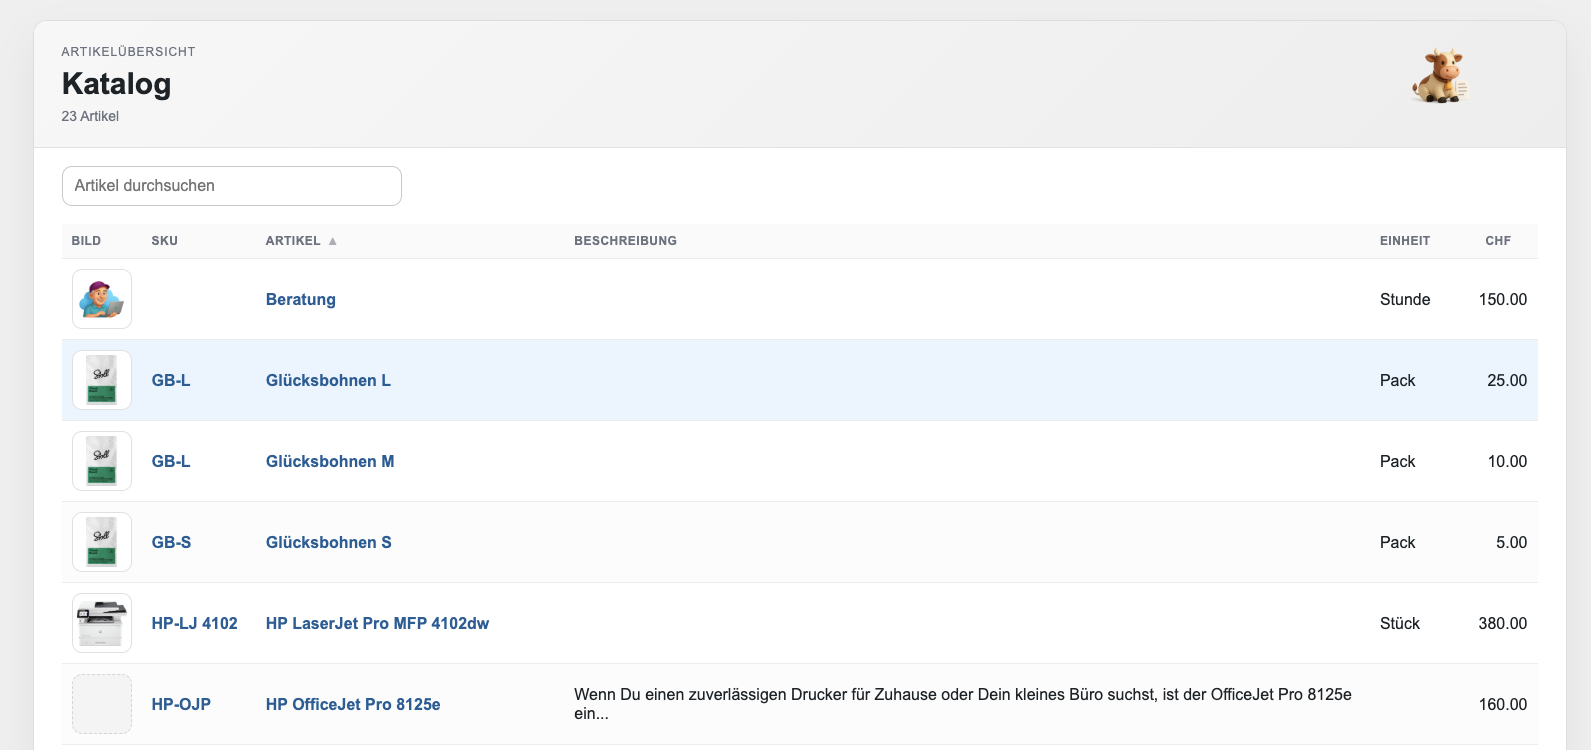1591x750 pixels.
Task: Open the Glücksbohnen L article
Action: [x=328, y=380]
